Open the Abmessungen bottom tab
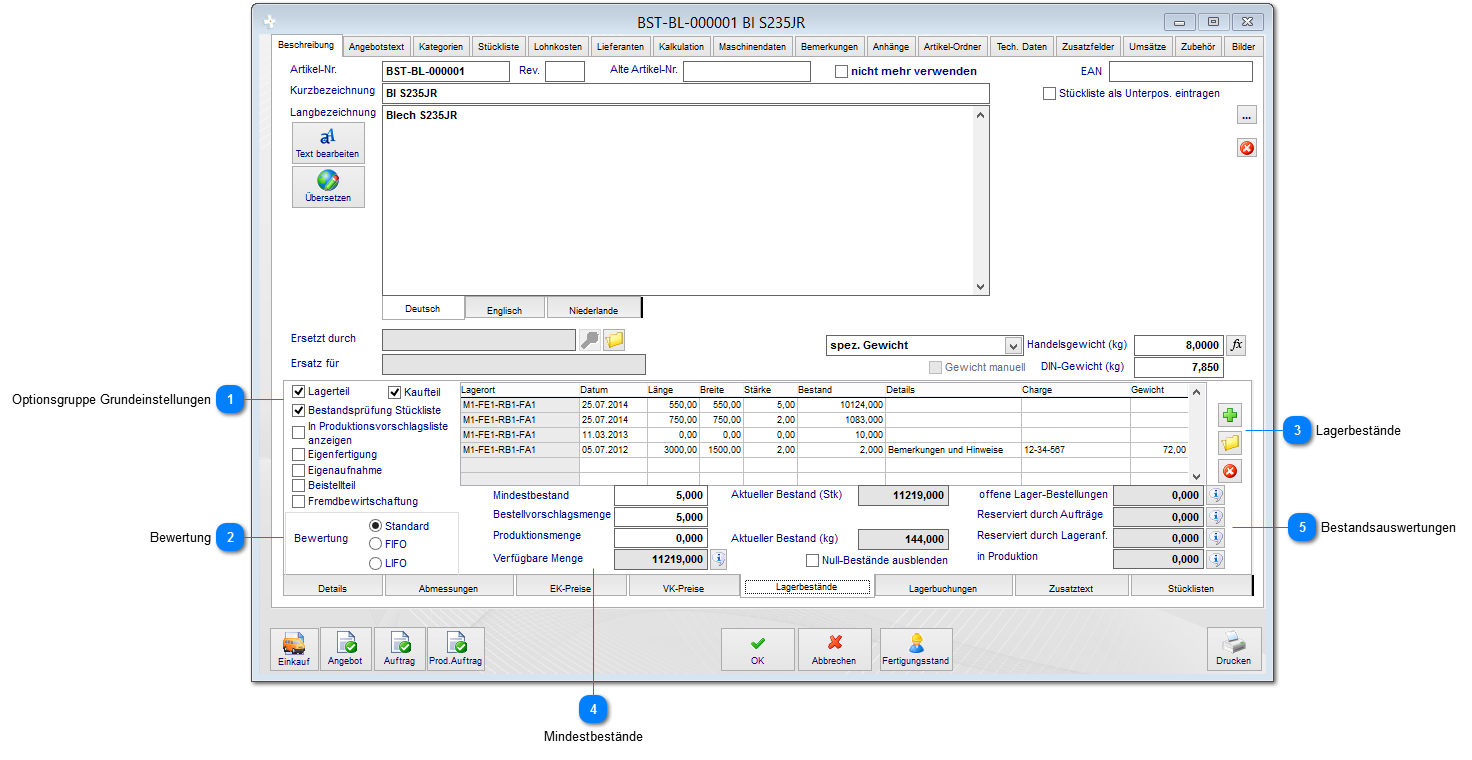The image size is (1472, 760). (448, 588)
